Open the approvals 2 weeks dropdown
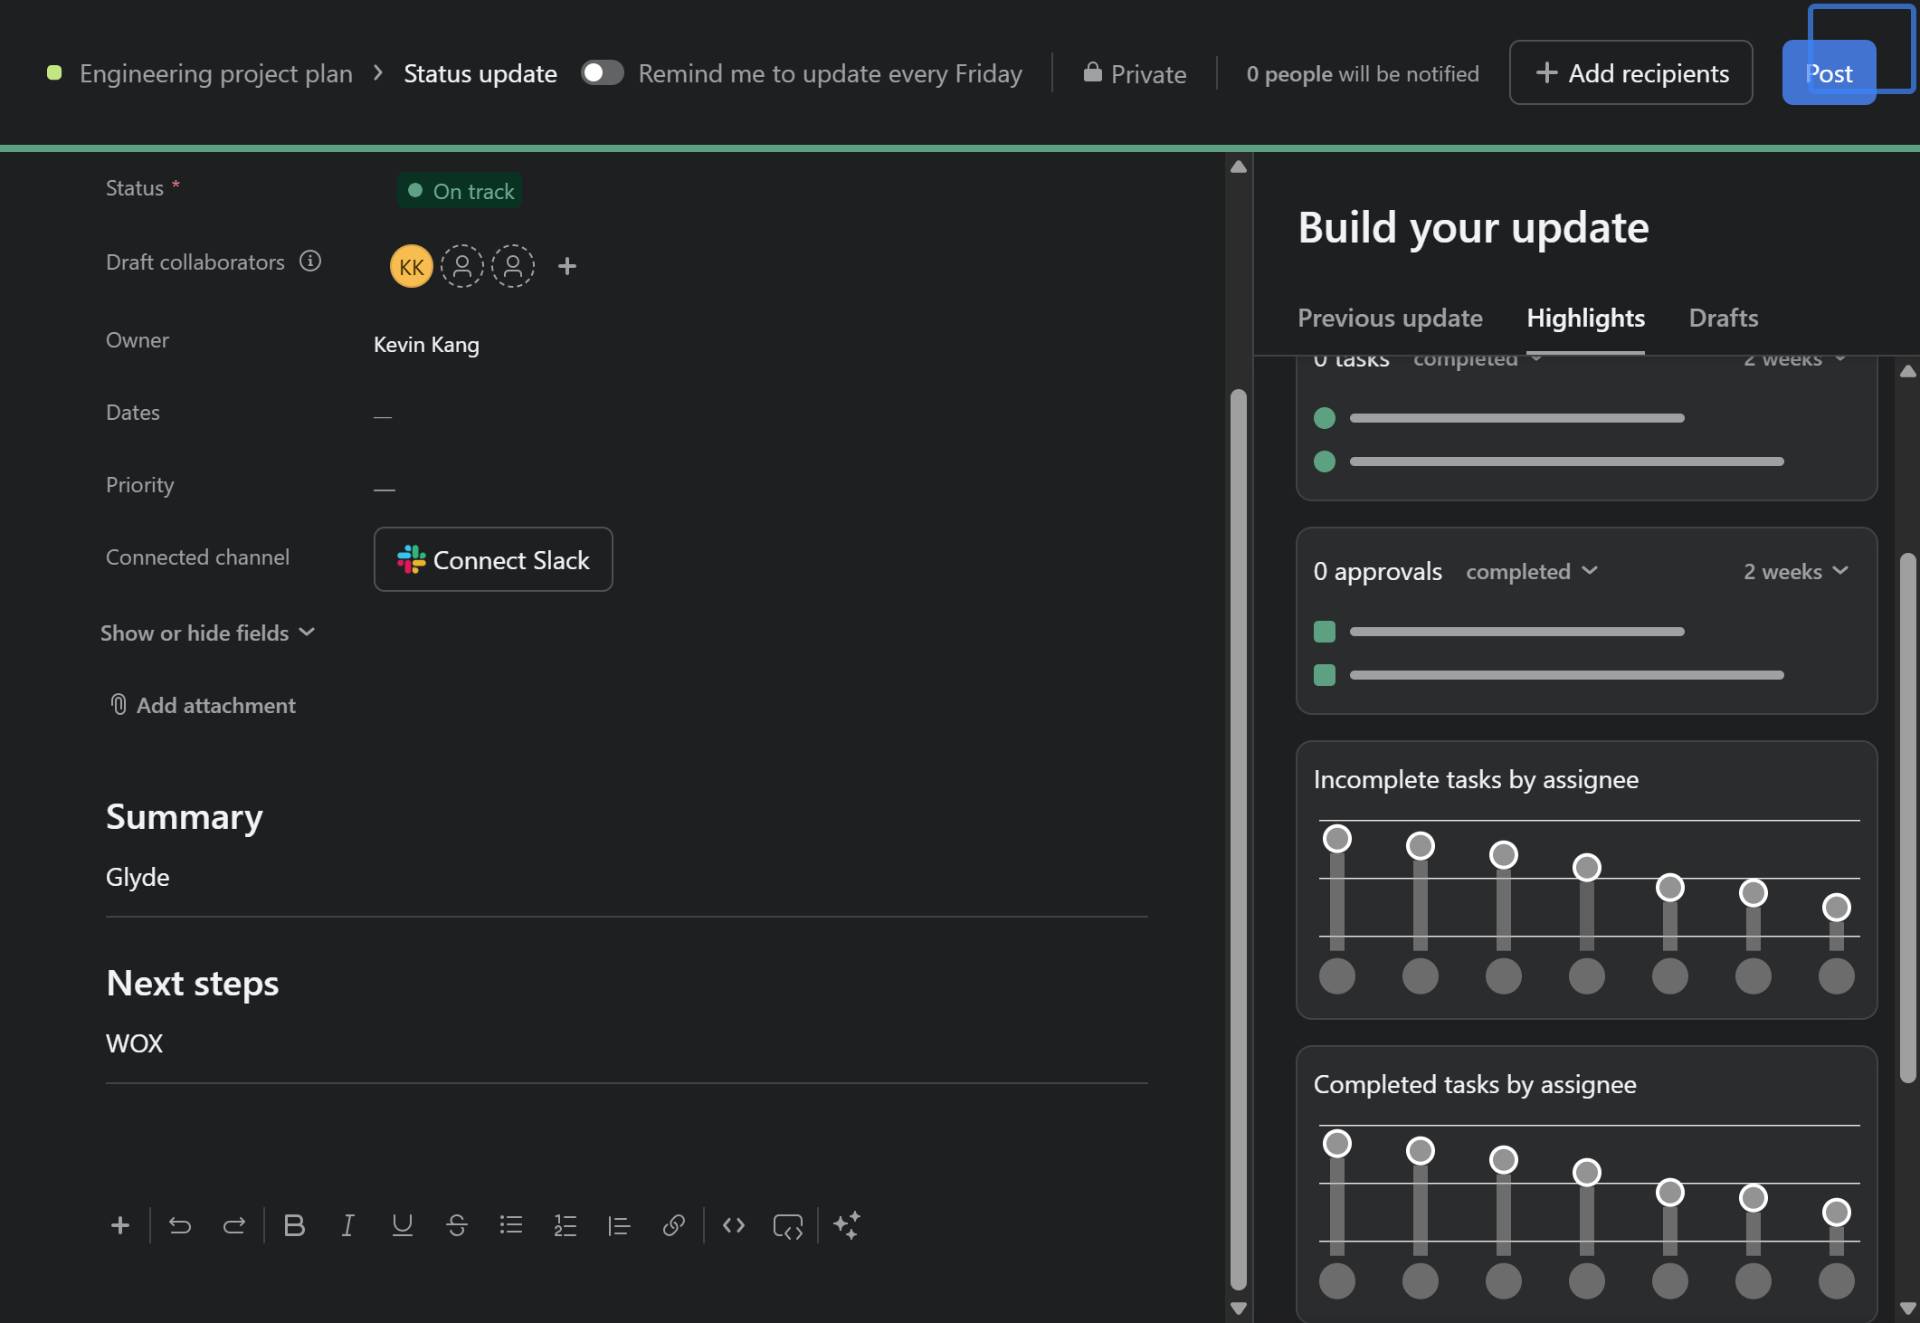This screenshot has height=1323, width=1920. pyautogui.click(x=1795, y=571)
